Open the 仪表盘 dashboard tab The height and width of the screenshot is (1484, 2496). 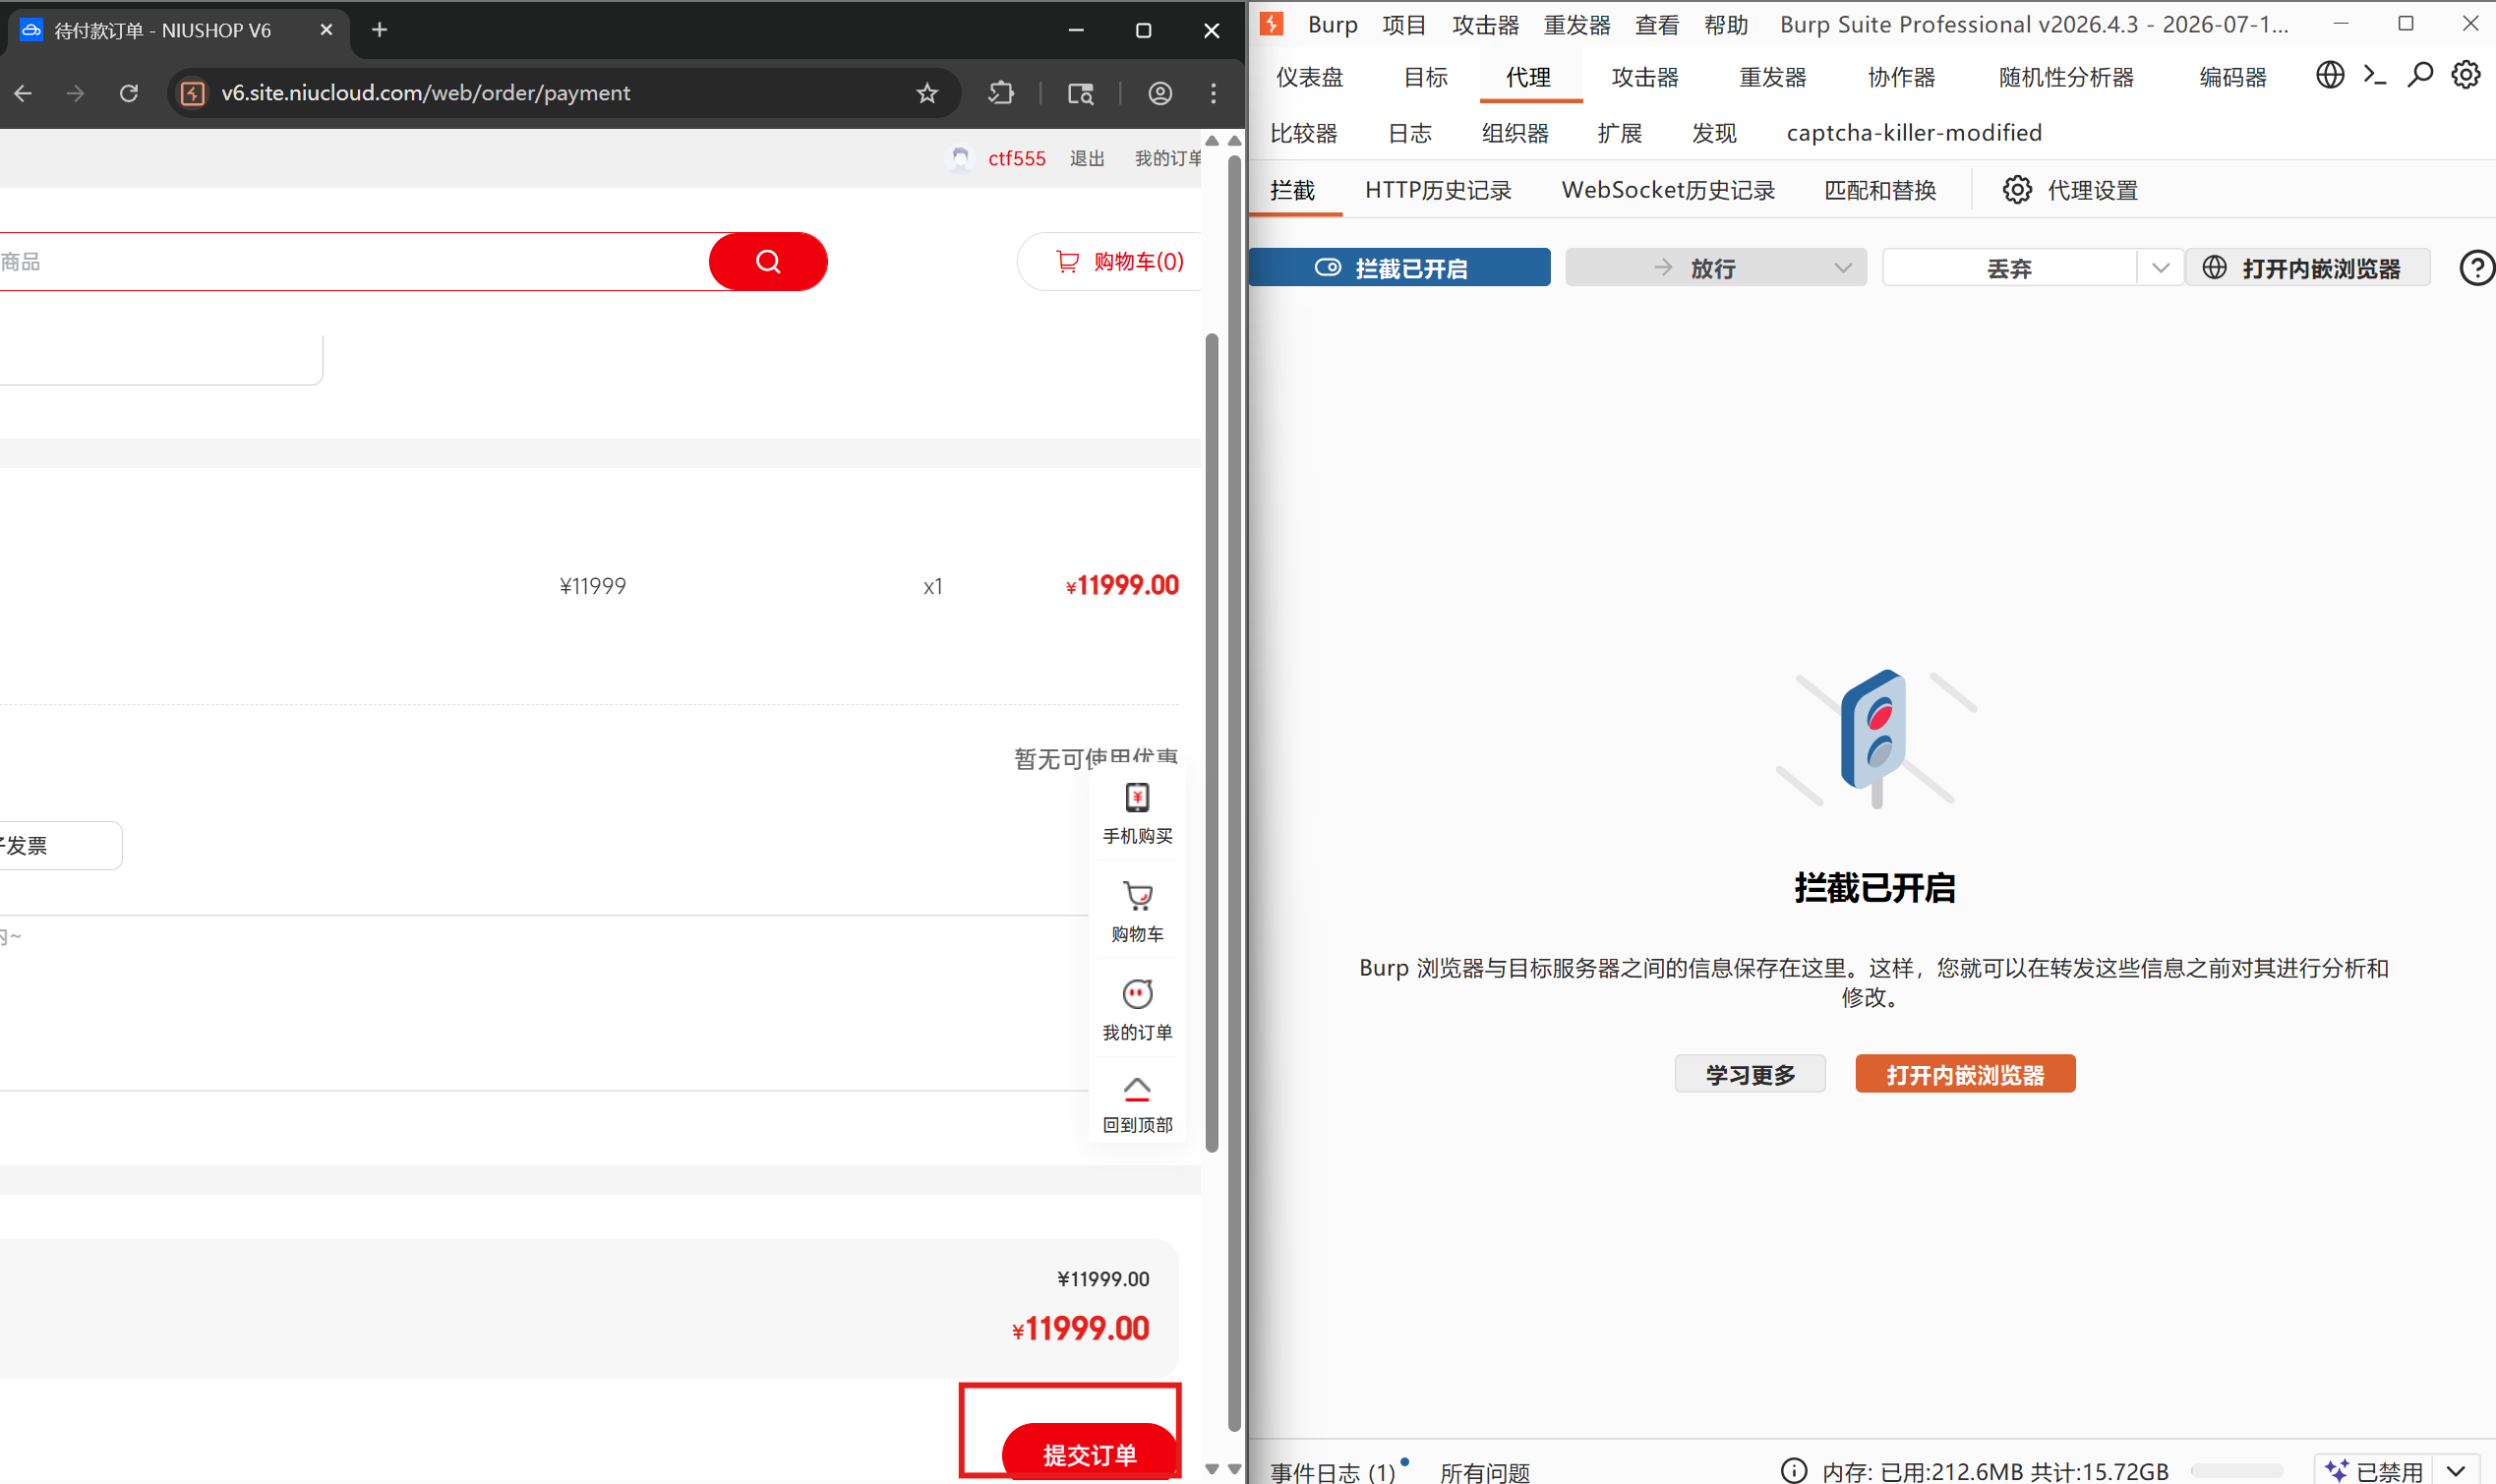tap(1309, 77)
